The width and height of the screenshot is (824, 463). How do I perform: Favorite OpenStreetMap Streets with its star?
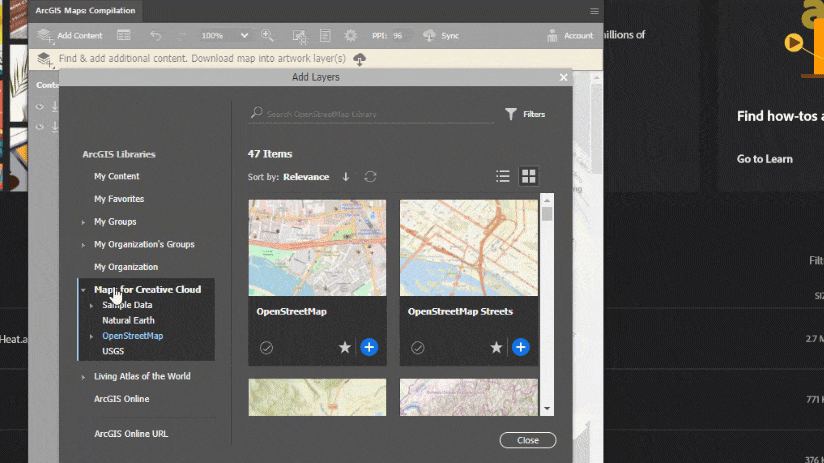pos(496,347)
